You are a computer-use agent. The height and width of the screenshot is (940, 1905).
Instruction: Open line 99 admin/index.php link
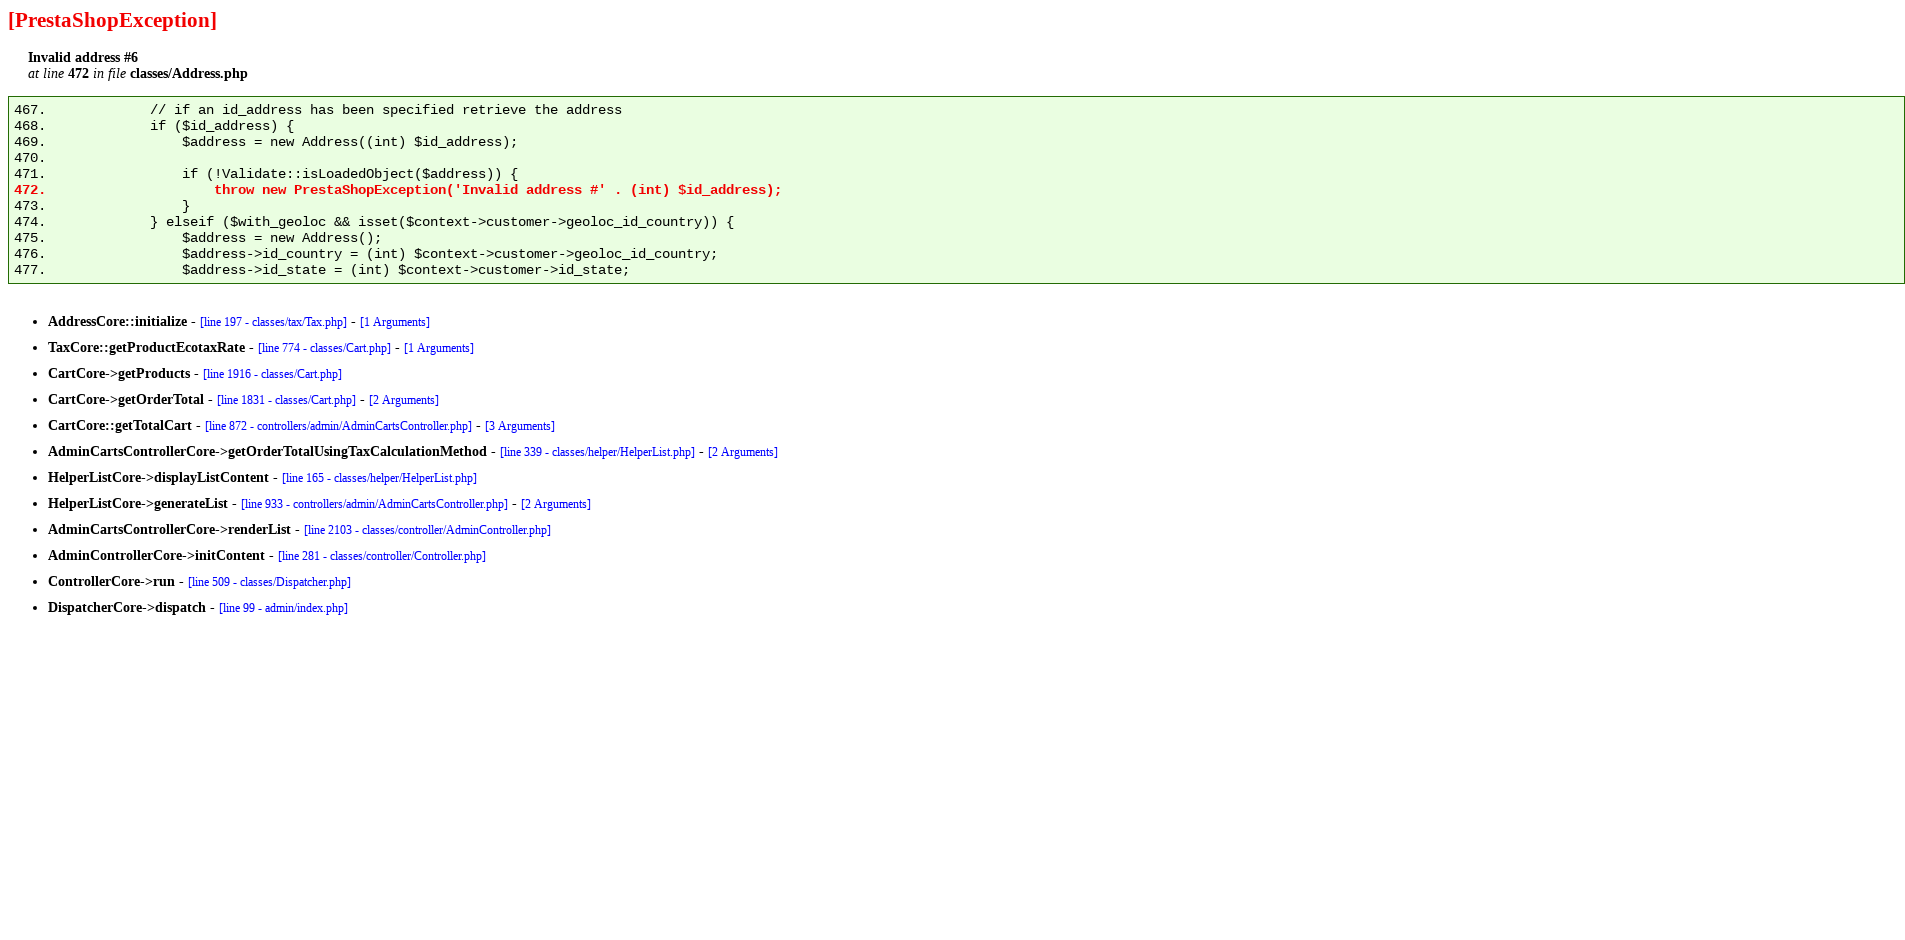click(283, 608)
